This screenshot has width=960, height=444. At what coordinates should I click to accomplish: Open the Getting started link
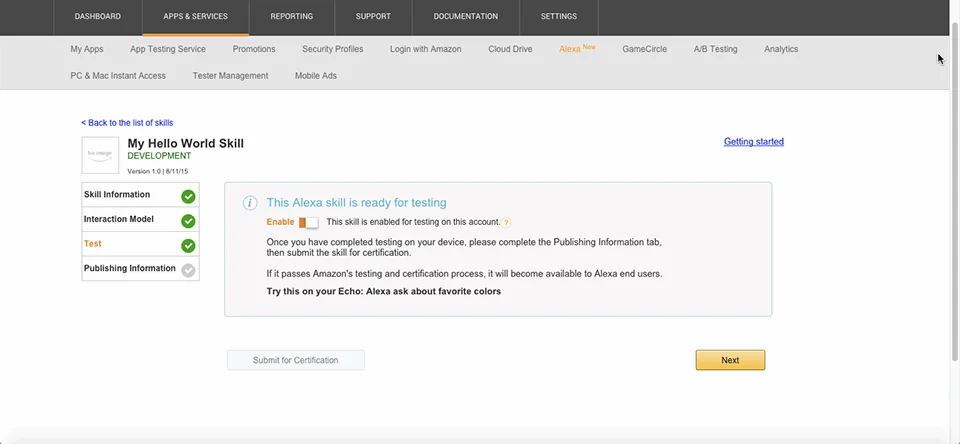[x=754, y=141]
